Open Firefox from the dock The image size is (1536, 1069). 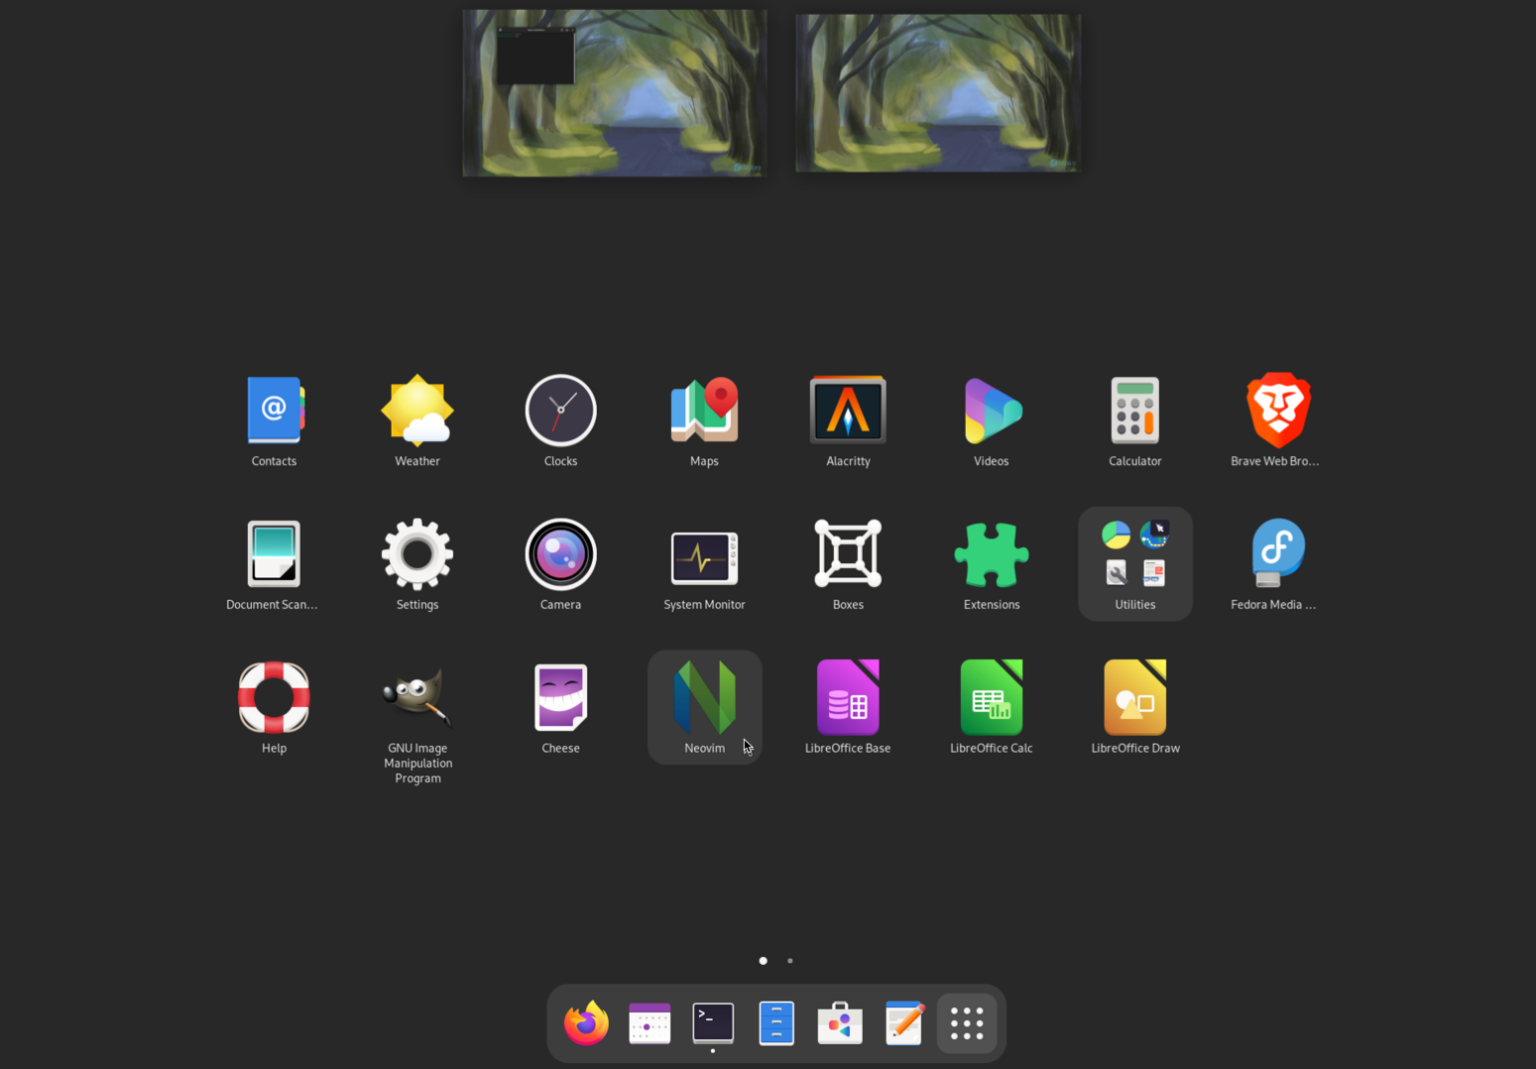tap(586, 1022)
